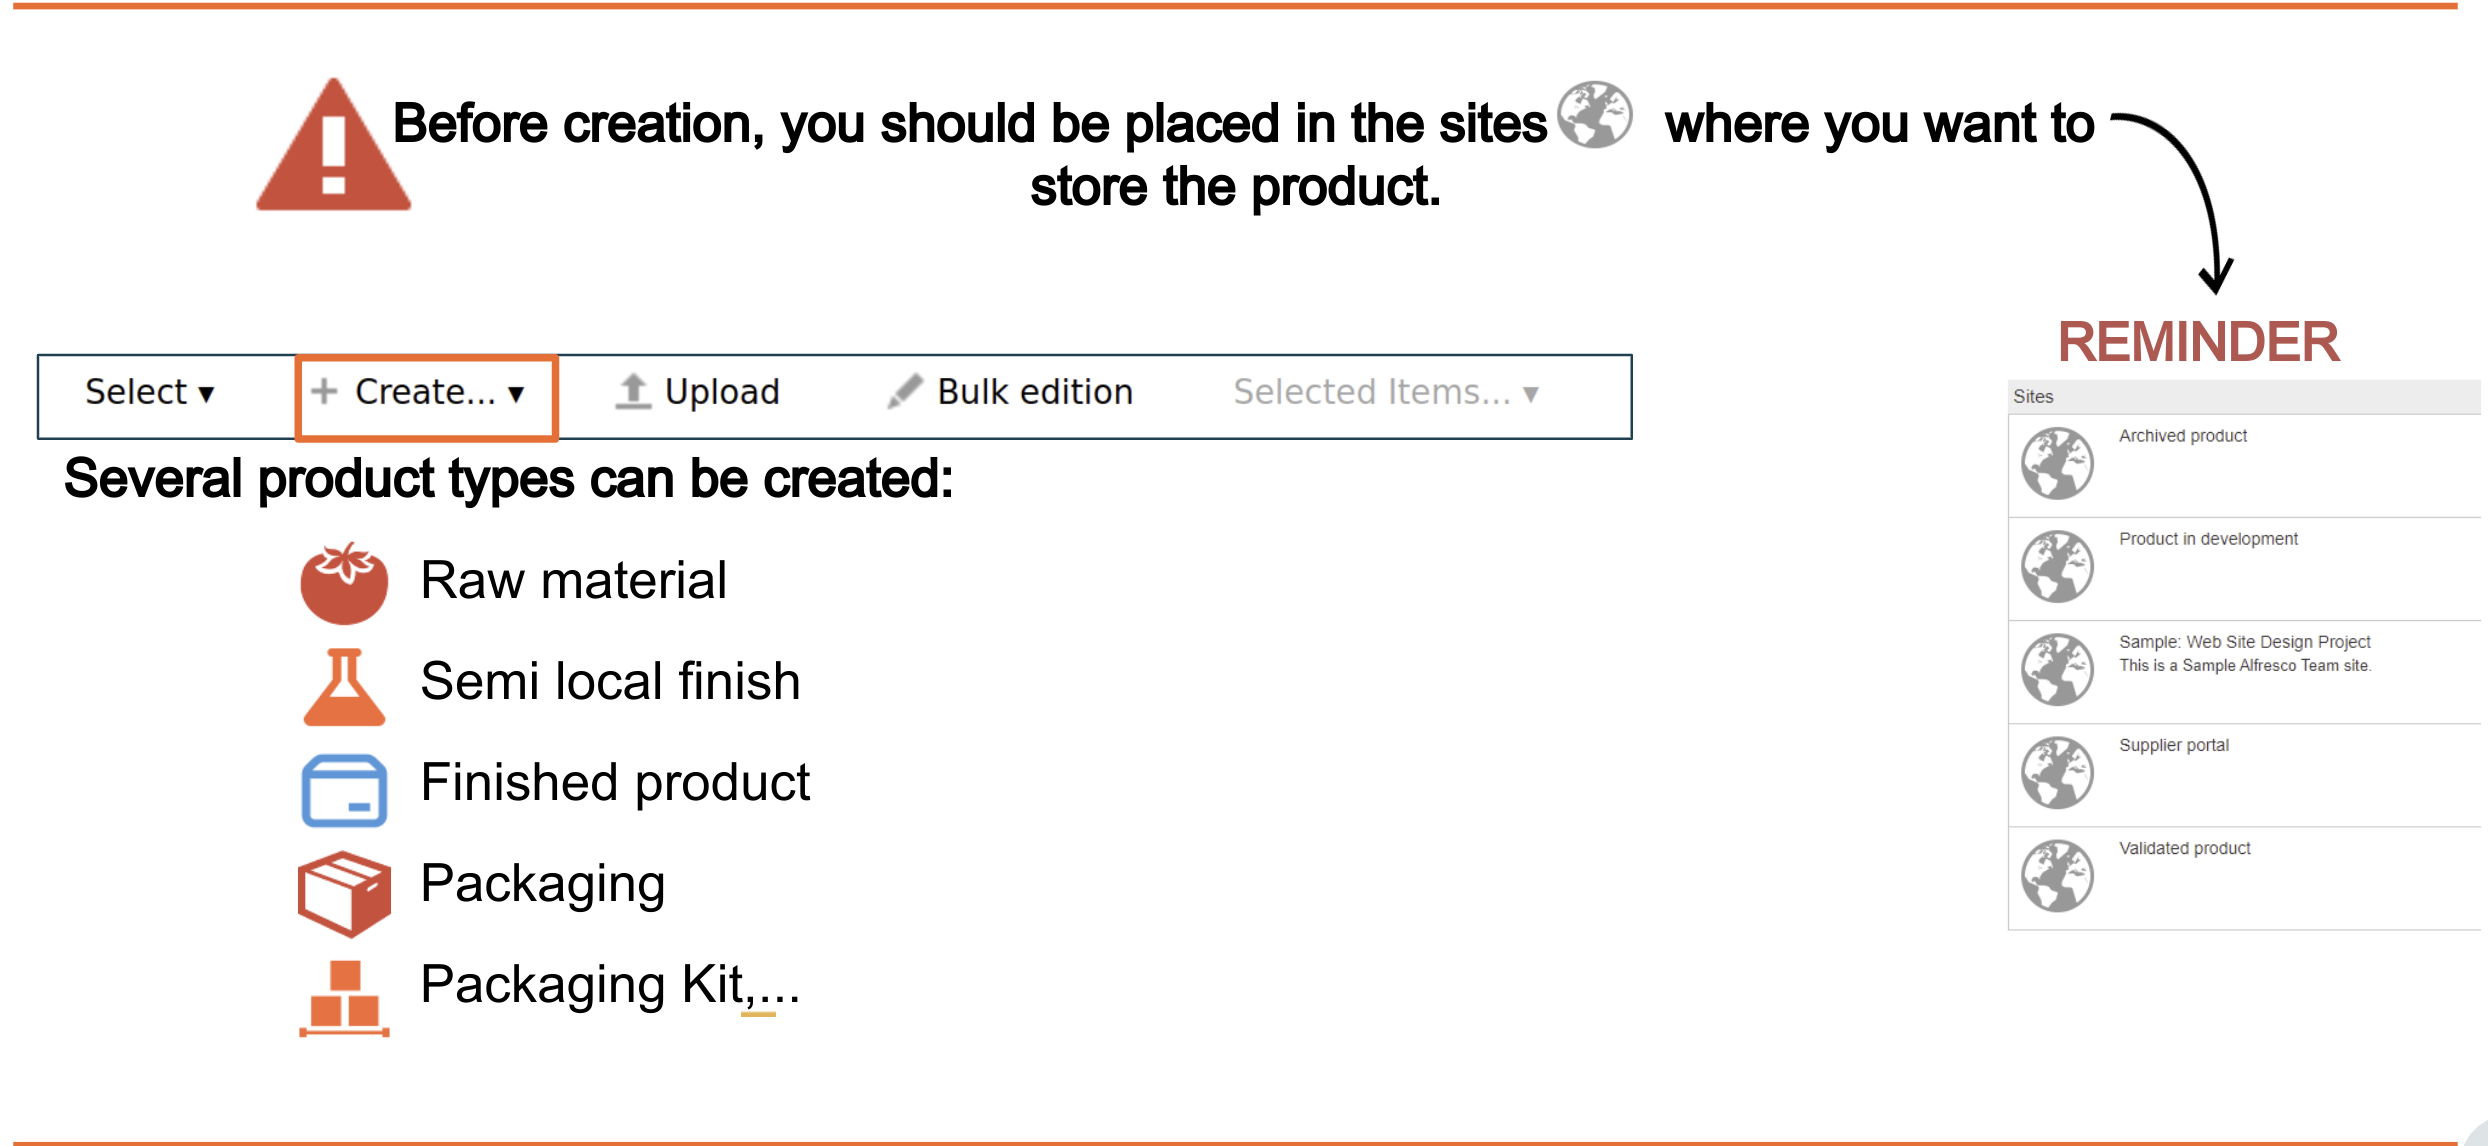Screen dimensions: 2488x1146
Task: Click the Sites panel header
Action: (x=2244, y=396)
